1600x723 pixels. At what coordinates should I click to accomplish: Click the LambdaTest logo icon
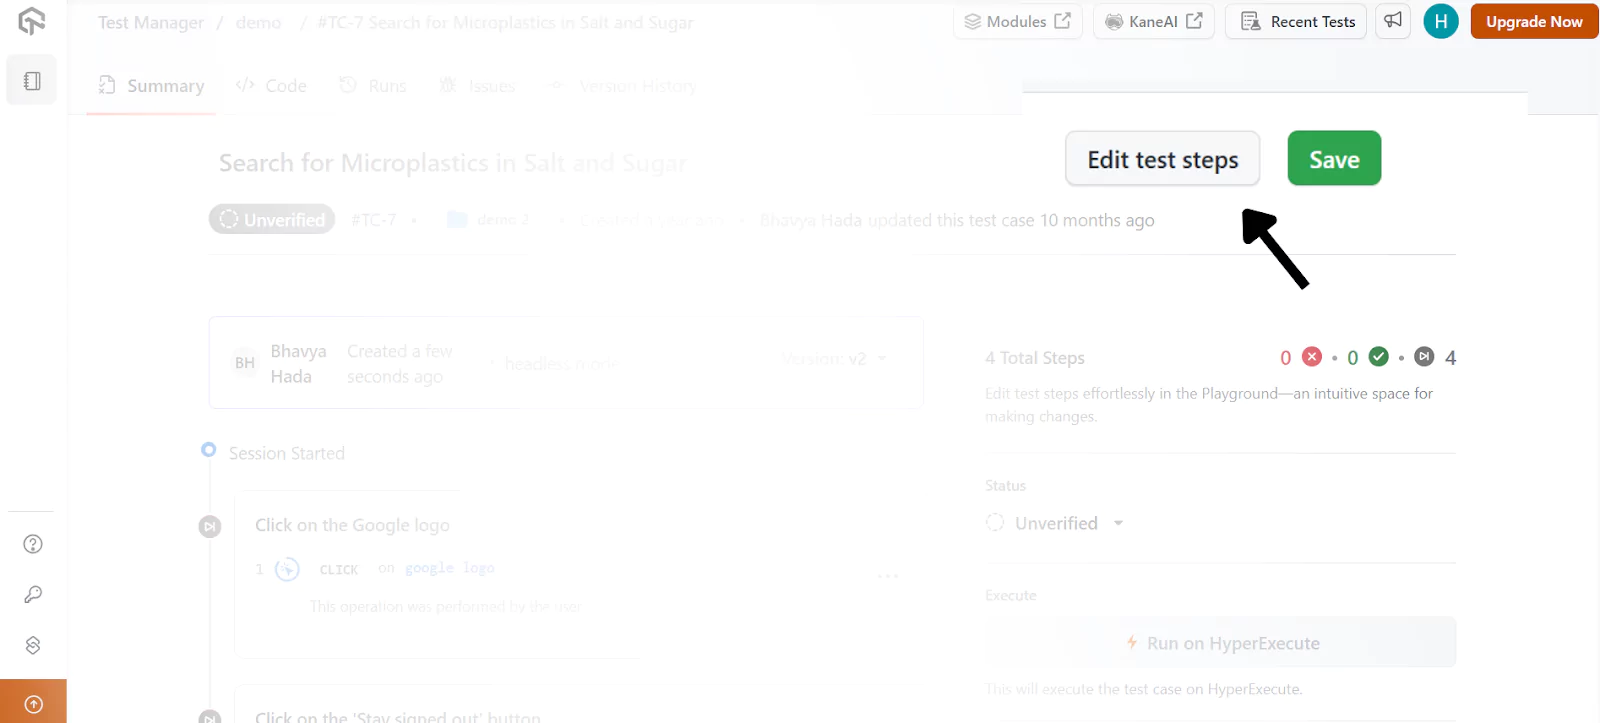click(x=32, y=21)
